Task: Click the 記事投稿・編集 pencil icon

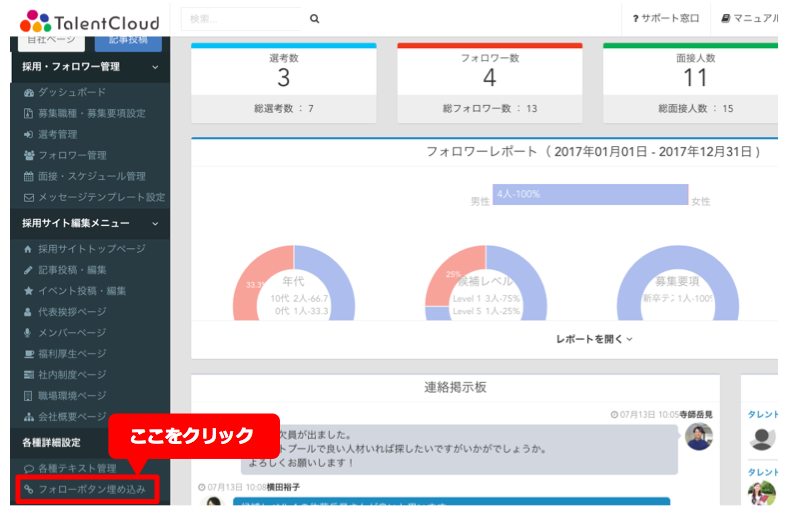Action: coord(28,270)
